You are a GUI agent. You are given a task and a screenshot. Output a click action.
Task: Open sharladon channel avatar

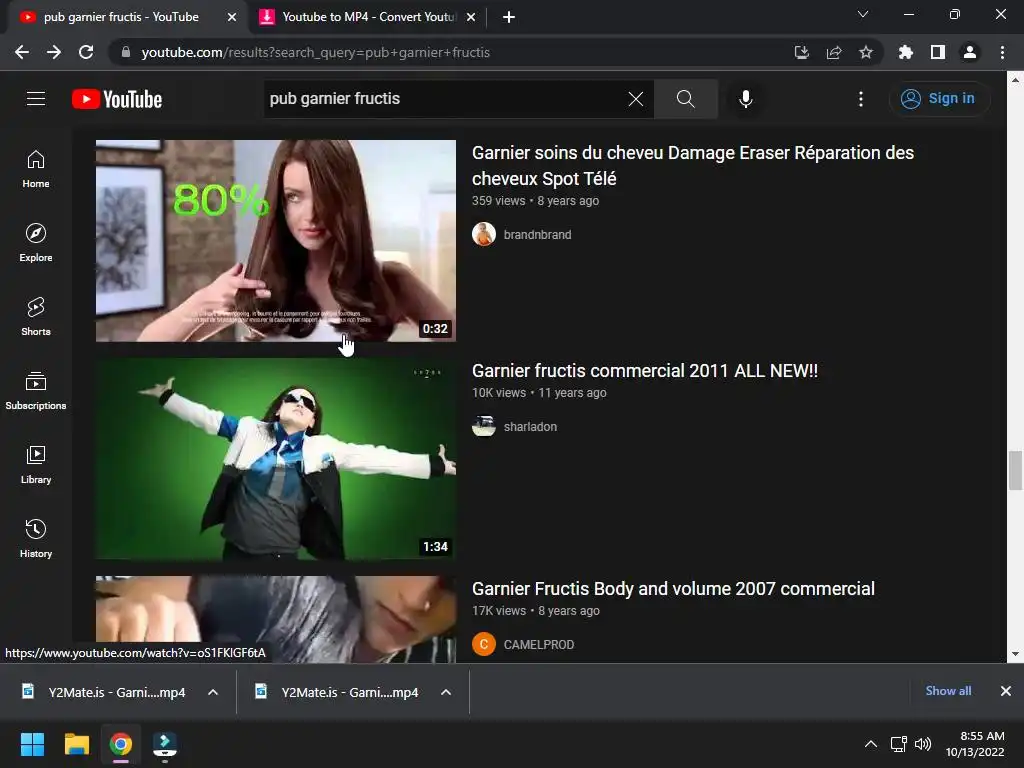pos(484,426)
